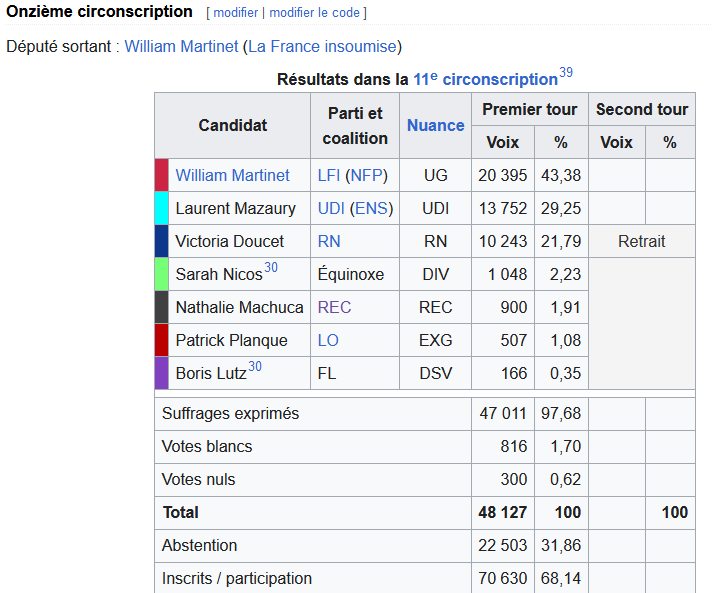Image resolution: width=712 pixels, height=593 pixels.
Task: Open the 11e circonscription link in the caption
Action: tap(485, 79)
